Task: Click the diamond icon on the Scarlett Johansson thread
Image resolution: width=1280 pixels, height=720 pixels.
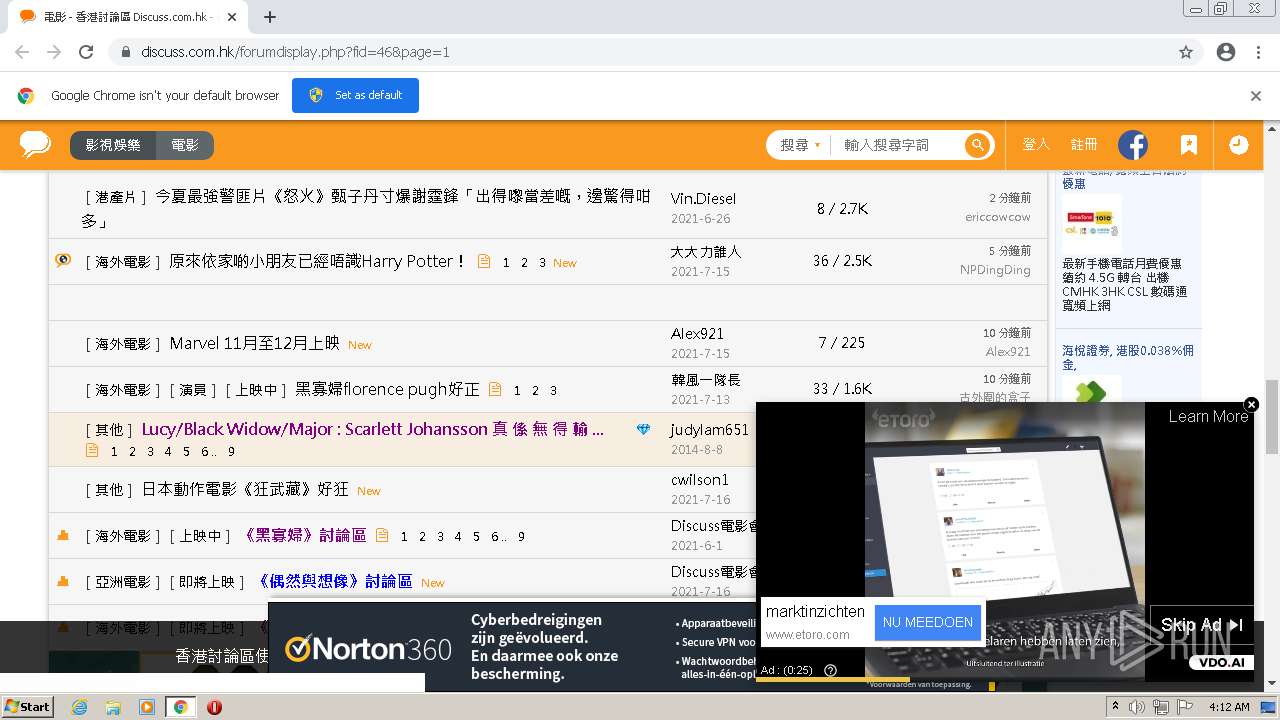Action: (x=643, y=429)
